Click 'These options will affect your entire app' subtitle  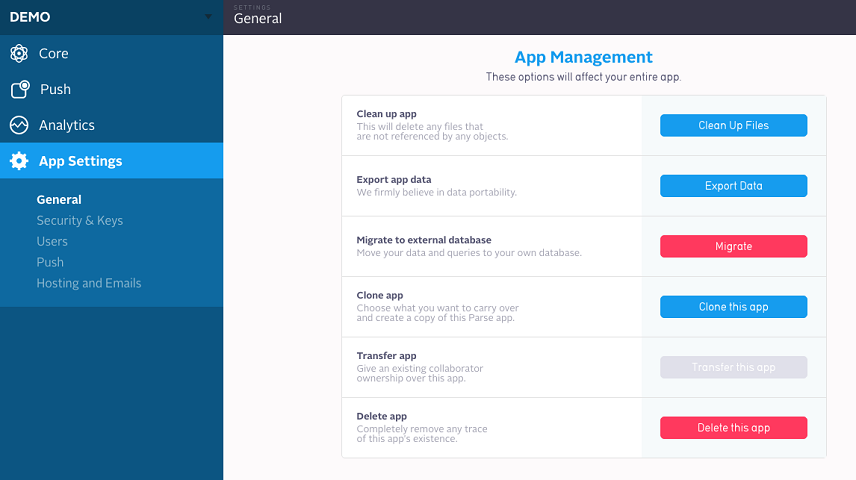click(583, 77)
